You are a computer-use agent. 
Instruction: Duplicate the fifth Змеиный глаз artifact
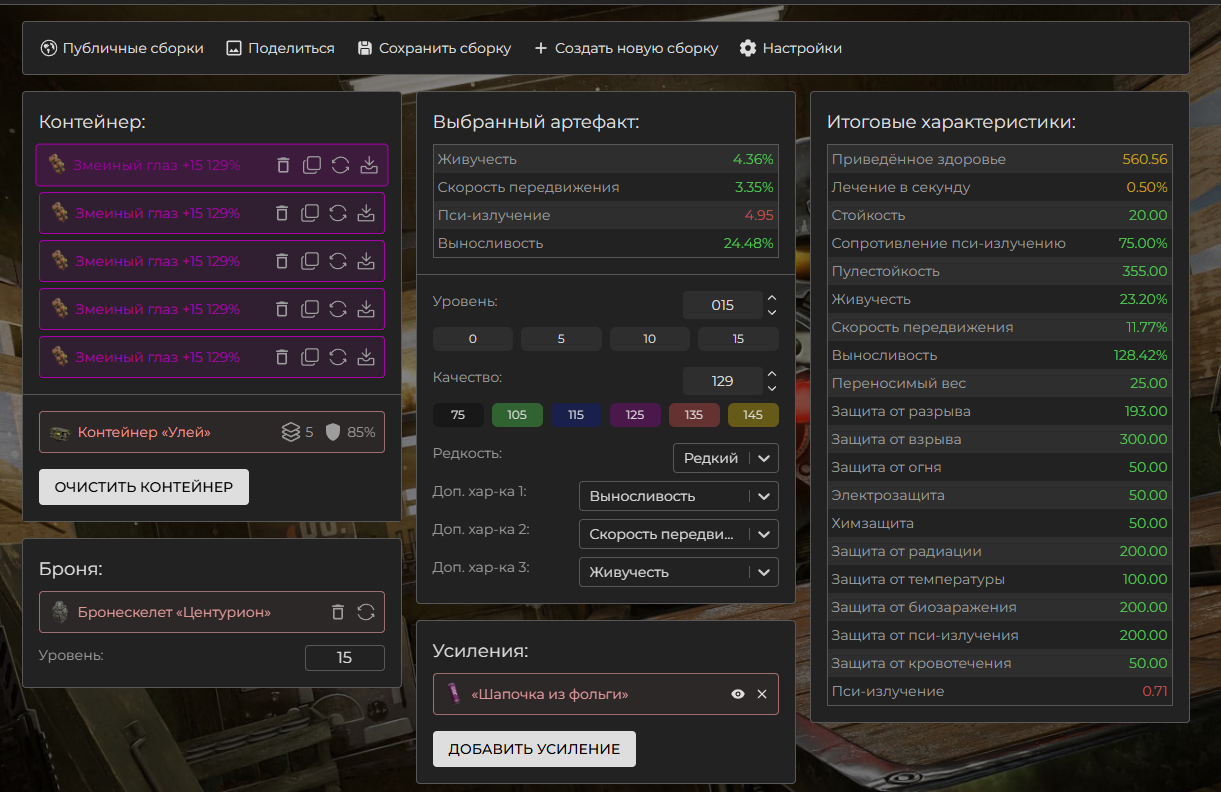[310, 357]
